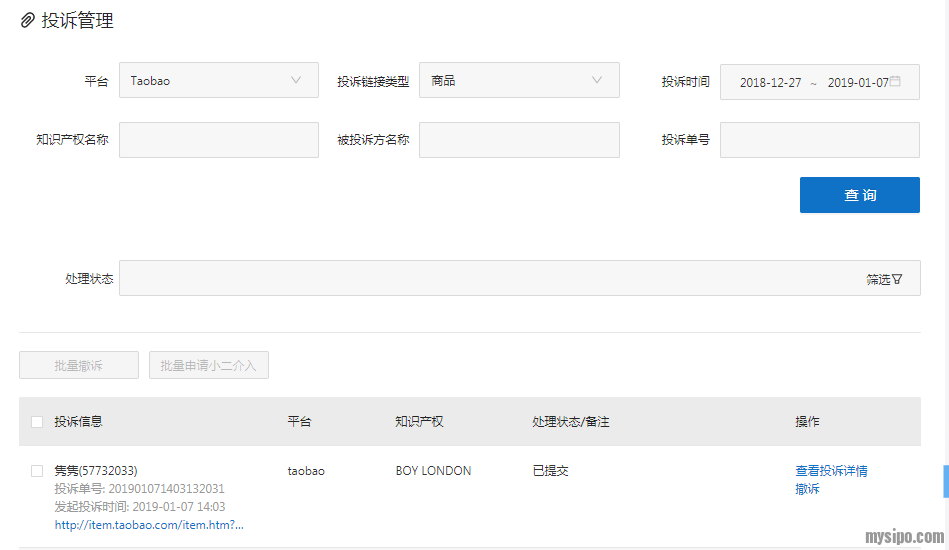The image size is (949, 550).
Task: Click into the 被投诉方名称 input box
Action: pos(519,140)
